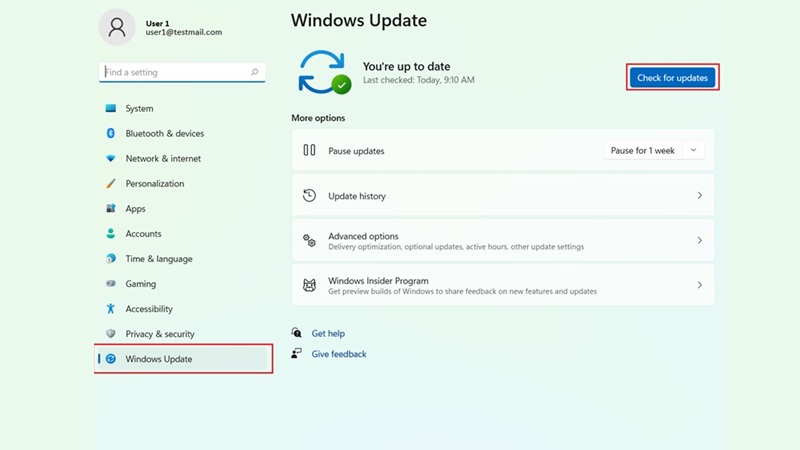Open the Give feedback link
Screen dimensions: 800x450
[x=339, y=354]
